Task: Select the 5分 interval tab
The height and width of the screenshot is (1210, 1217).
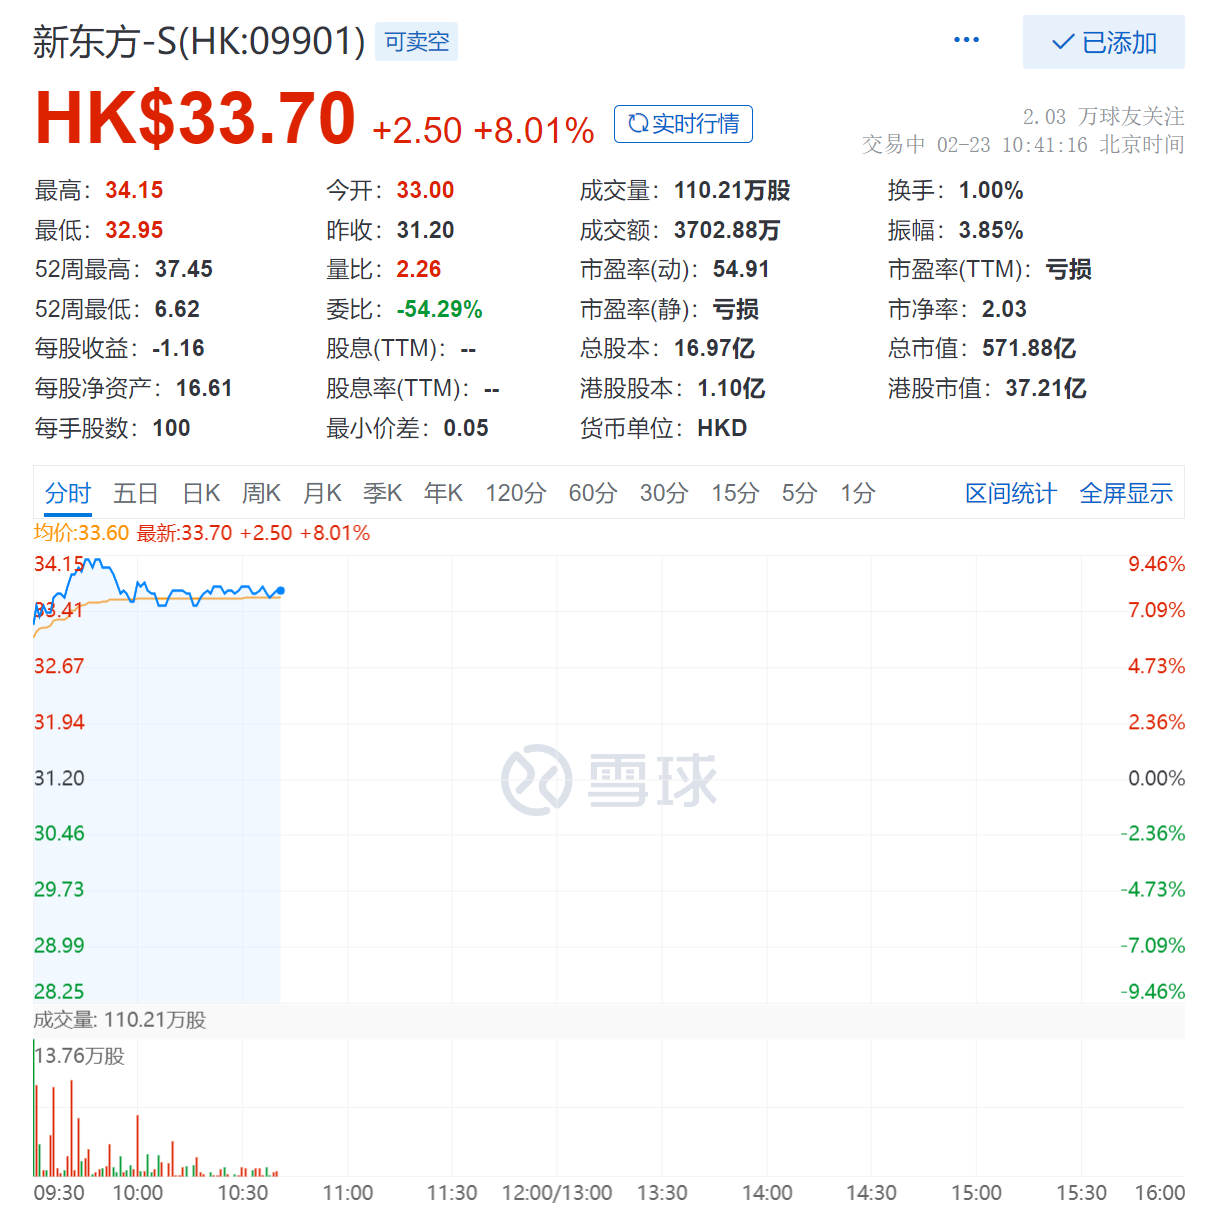Action: 799,493
